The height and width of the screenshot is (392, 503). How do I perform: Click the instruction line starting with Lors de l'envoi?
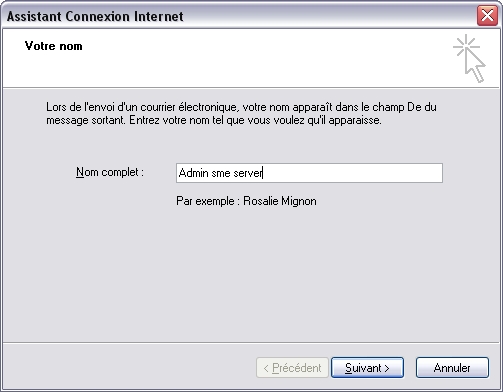pos(241,107)
